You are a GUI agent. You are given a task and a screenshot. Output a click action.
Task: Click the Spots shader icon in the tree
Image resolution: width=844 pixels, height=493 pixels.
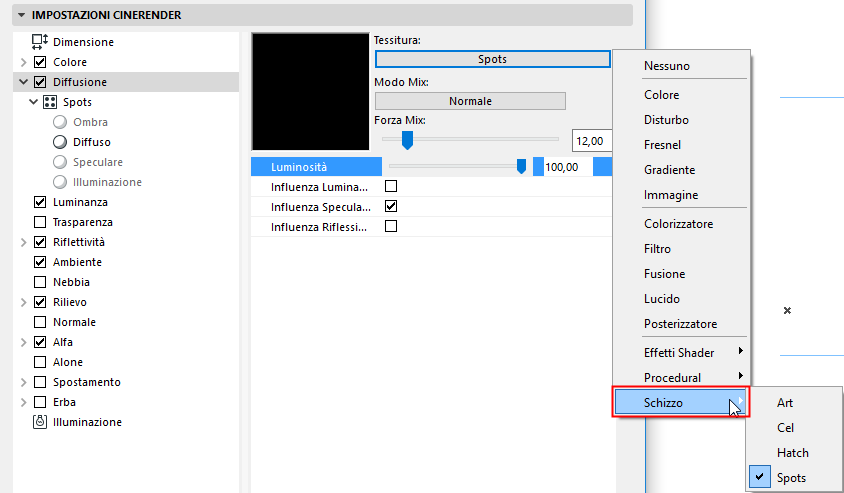pyautogui.click(x=50, y=102)
